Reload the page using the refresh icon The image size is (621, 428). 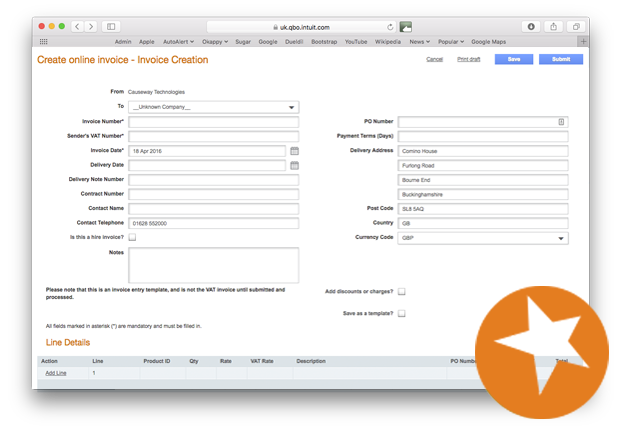point(390,27)
